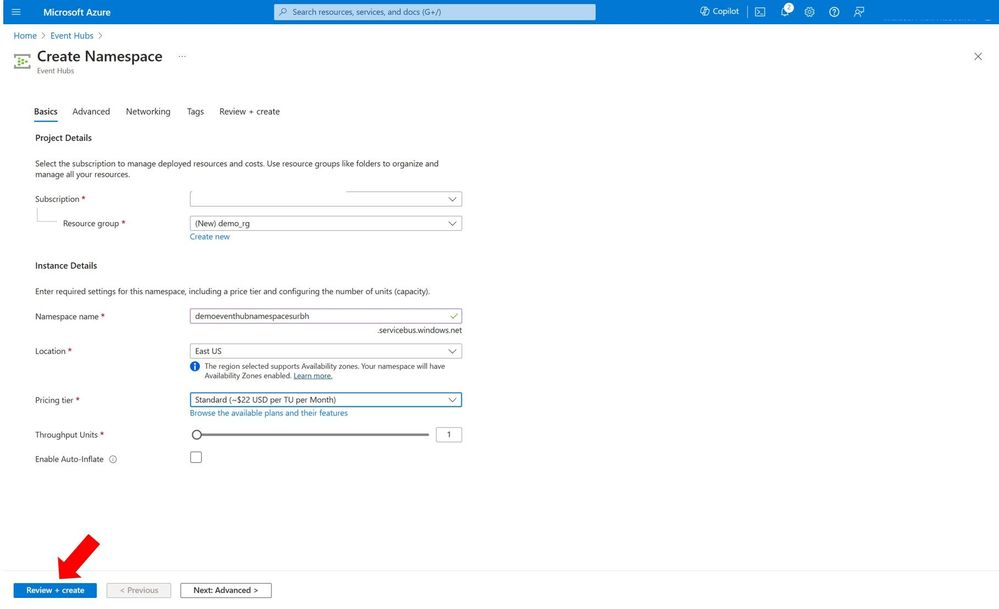This screenshot has width=999, height=609.
Task: Click the blue Review + create button
Action: pos(55,591)
